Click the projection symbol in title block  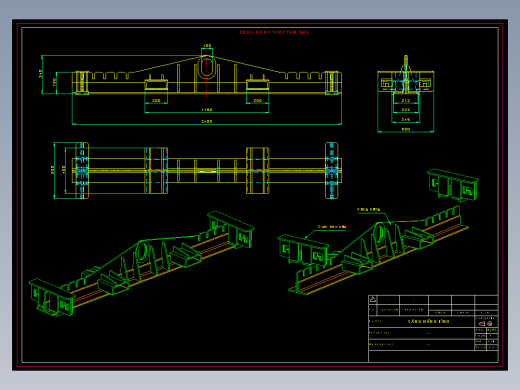click(x=485, y=324)
